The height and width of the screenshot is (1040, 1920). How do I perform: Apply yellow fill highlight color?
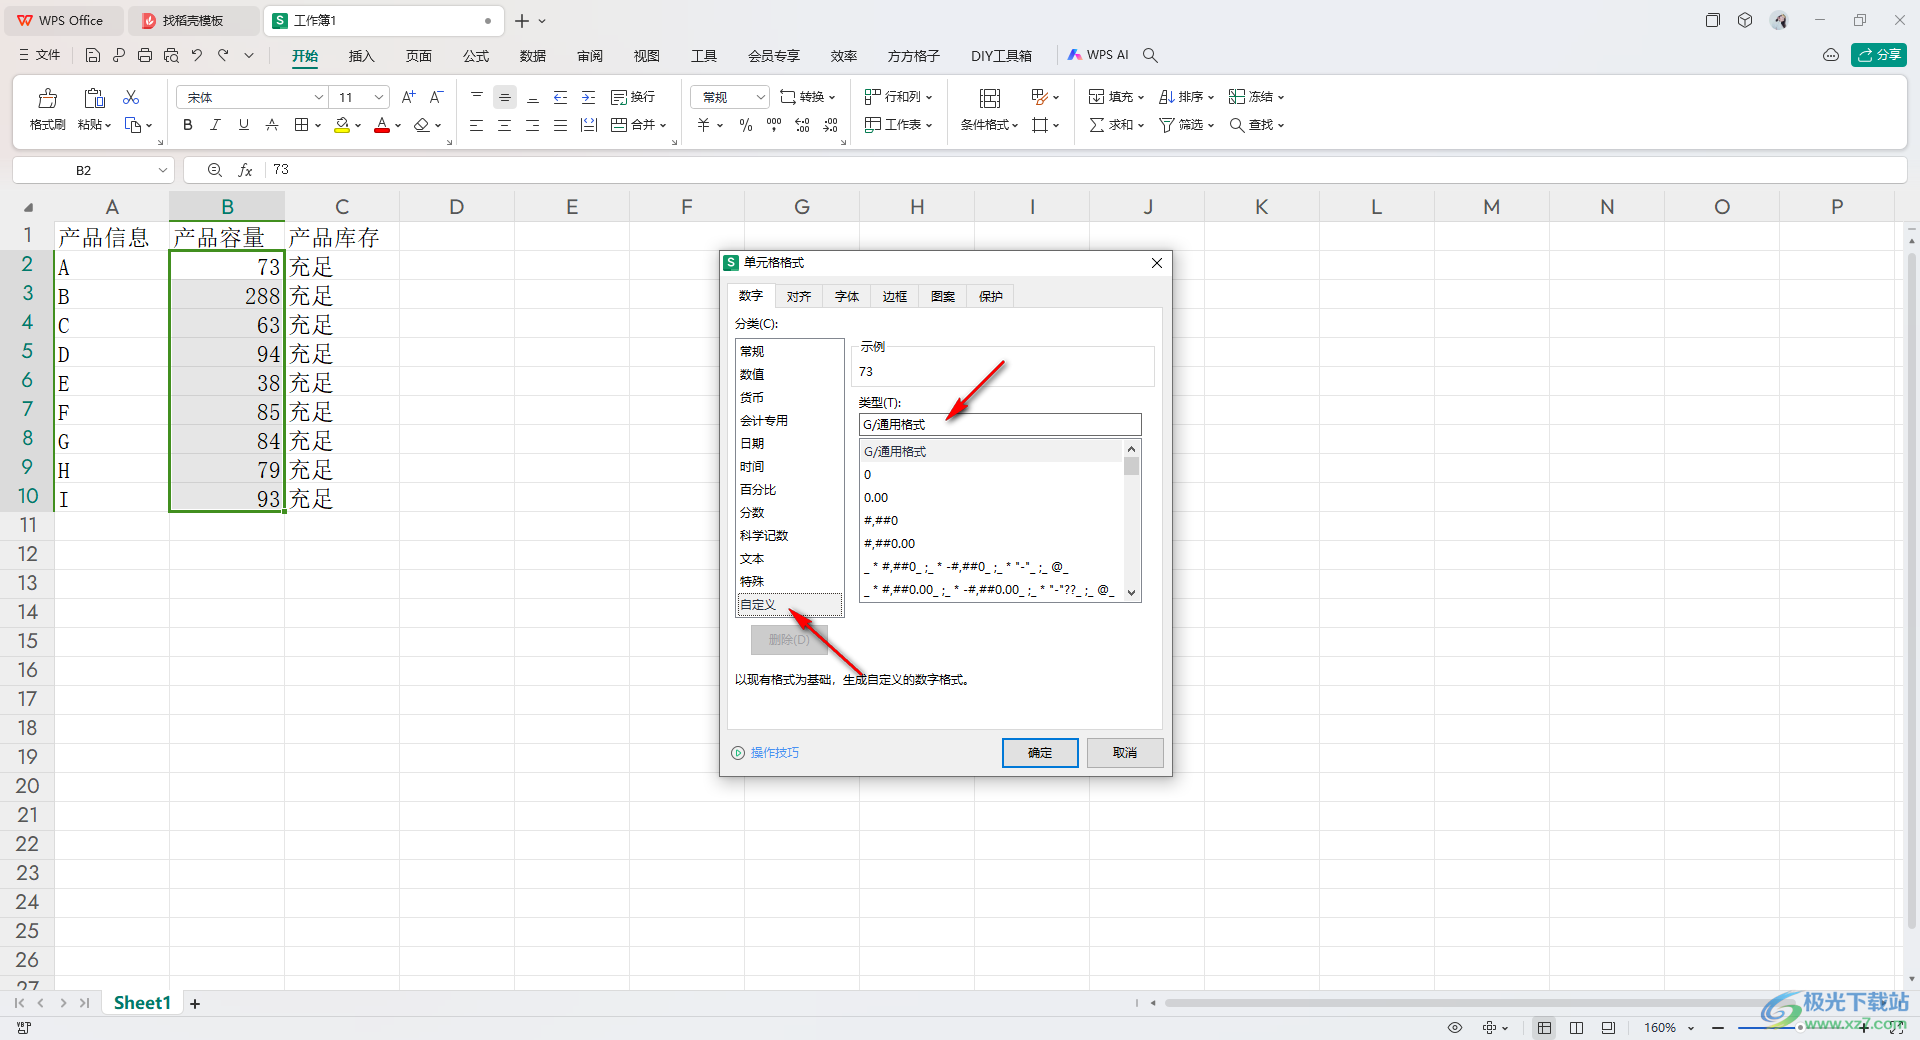click(x=342, y=125)
